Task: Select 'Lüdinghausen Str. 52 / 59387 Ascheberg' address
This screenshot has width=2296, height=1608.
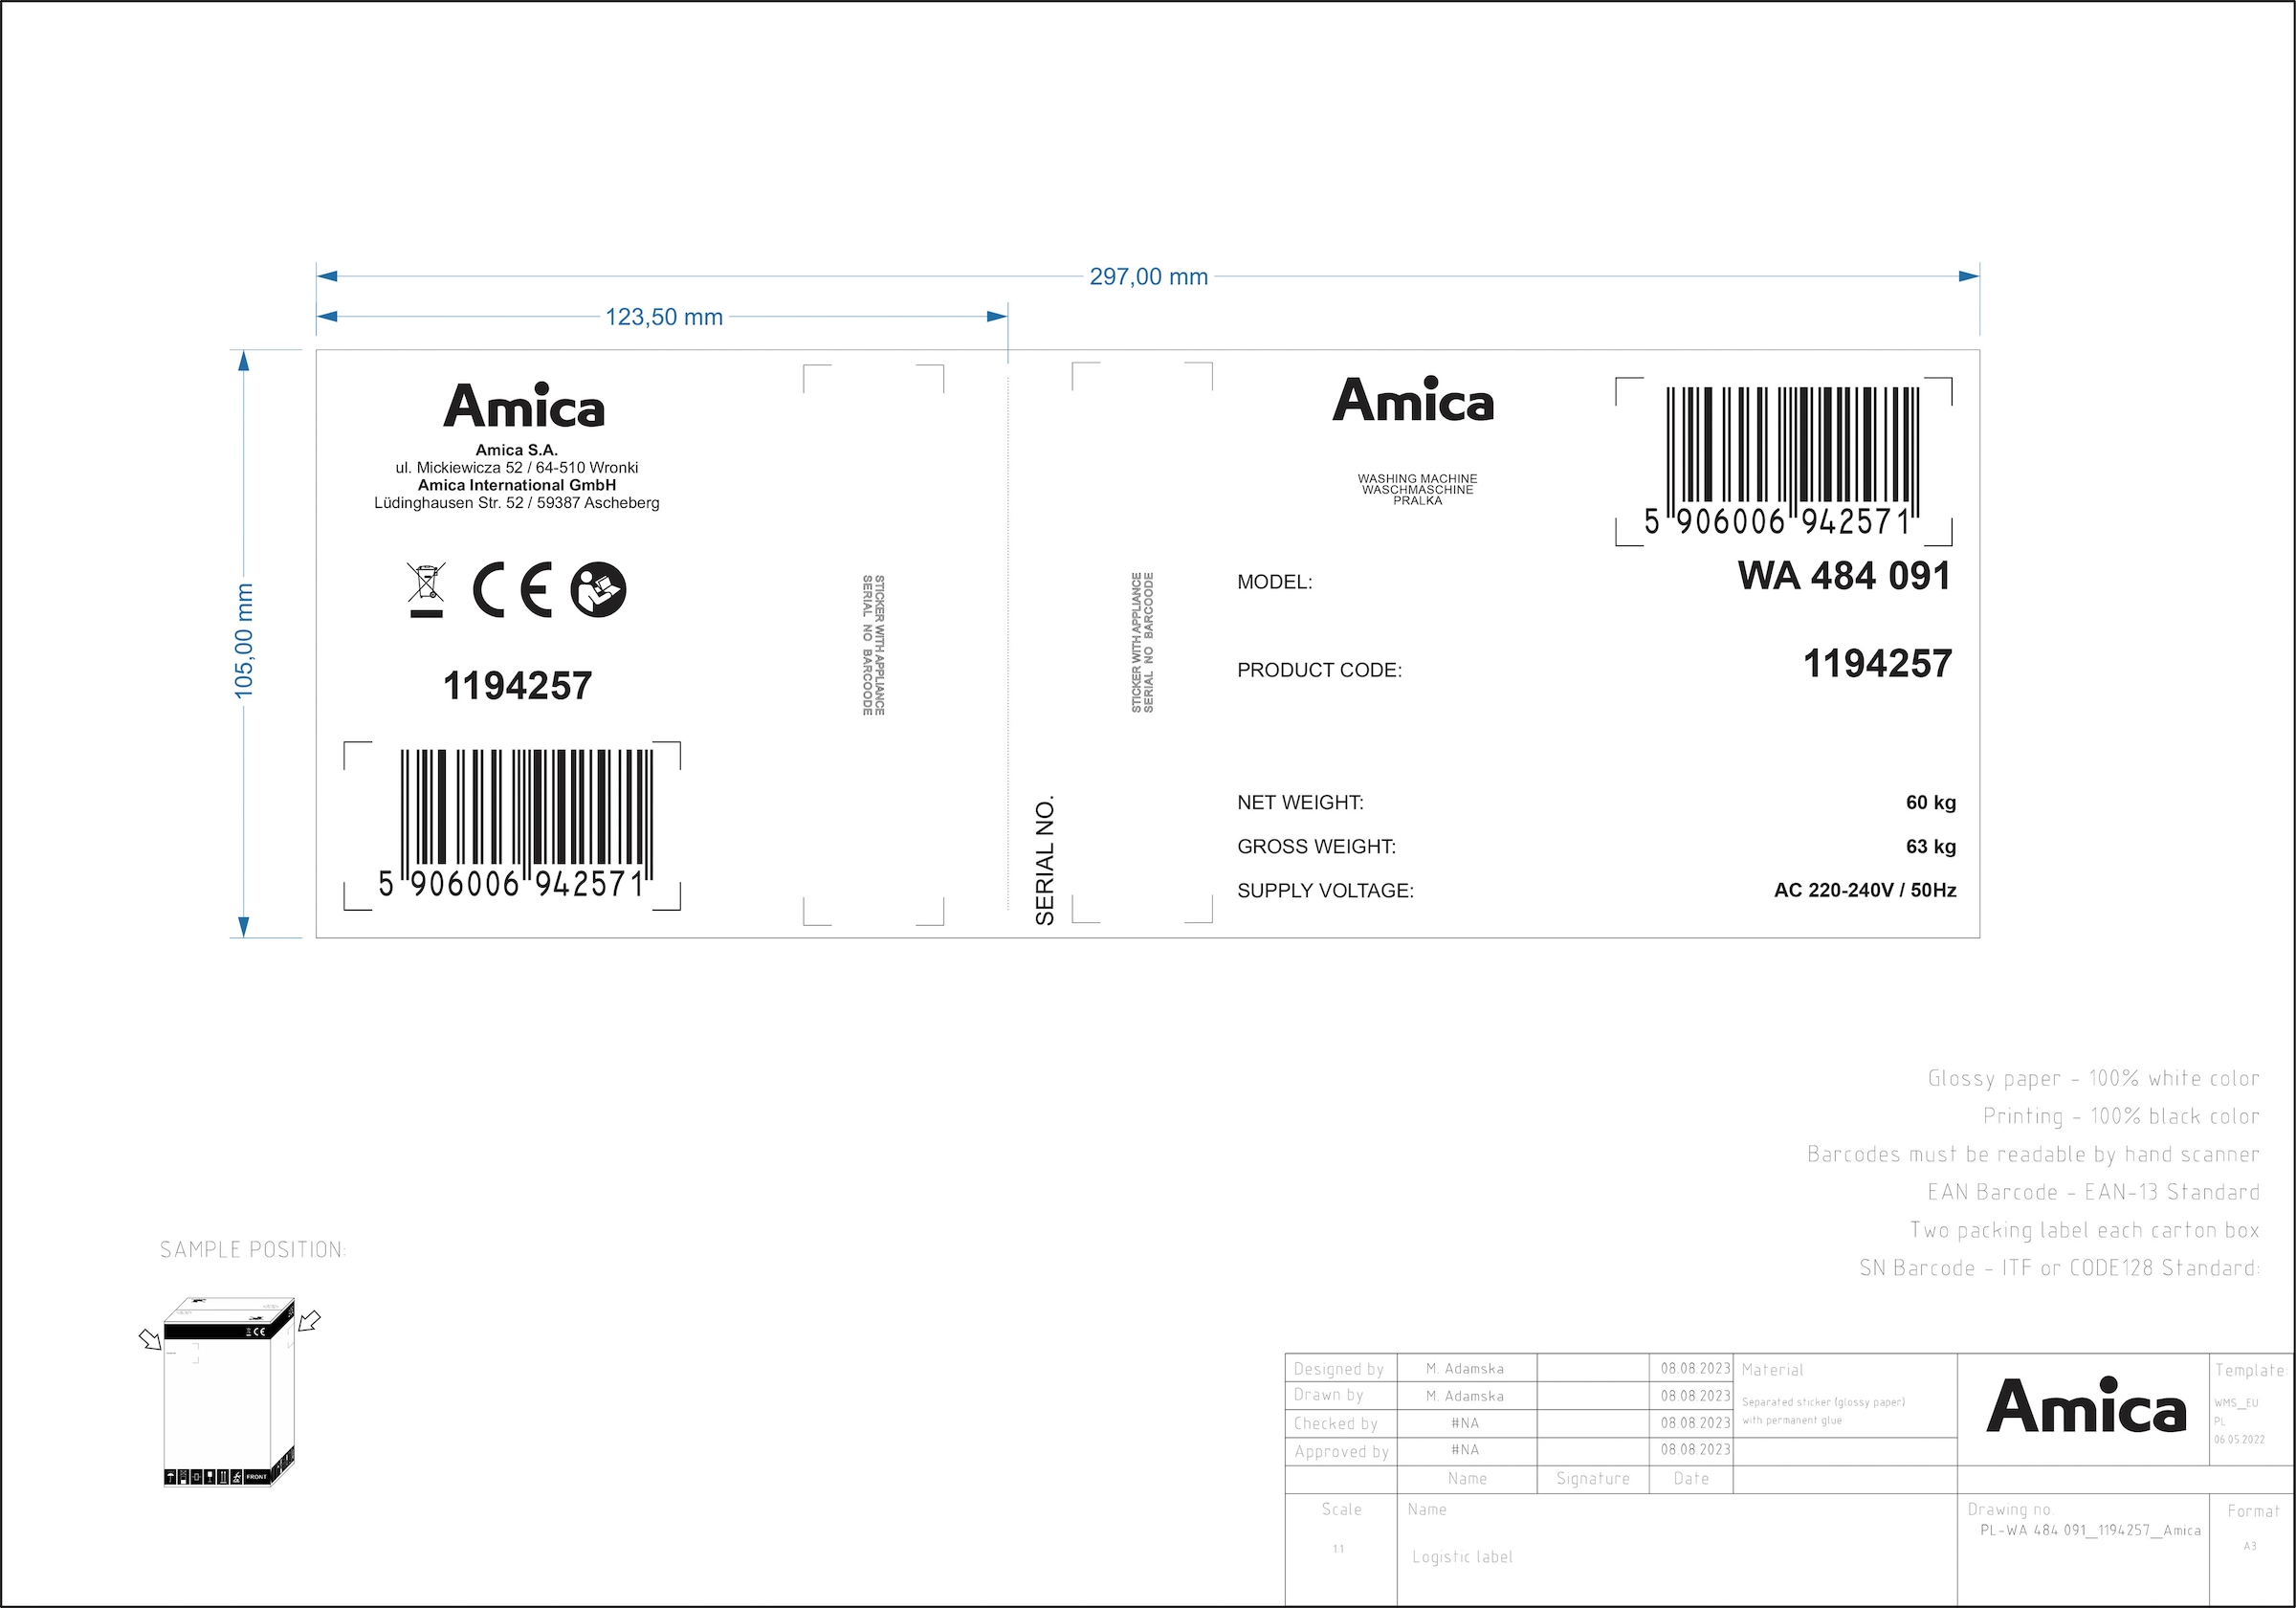Action: pyautogui.click(x=516, y=503)
